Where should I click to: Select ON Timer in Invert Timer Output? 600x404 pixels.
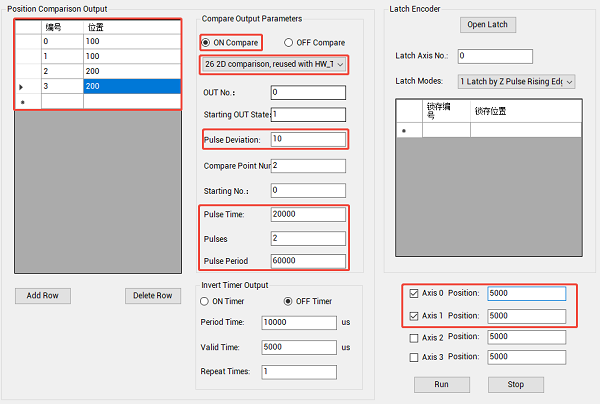click(x=207, y=302)
